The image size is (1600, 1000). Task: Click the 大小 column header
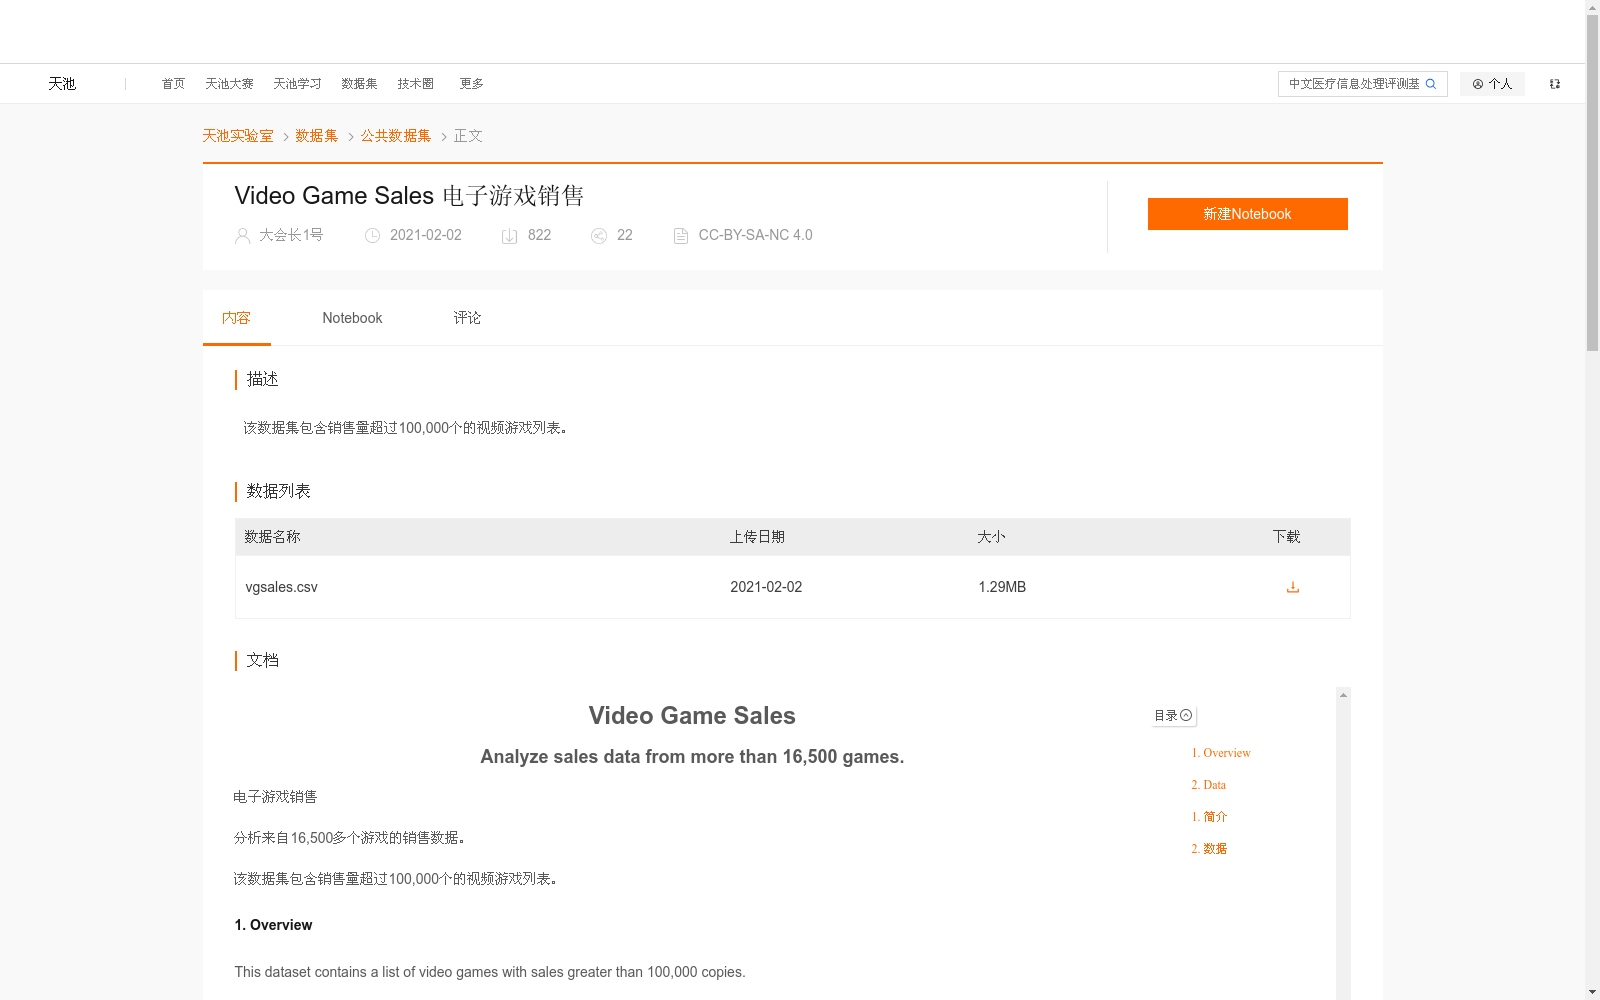coord(991,537)
